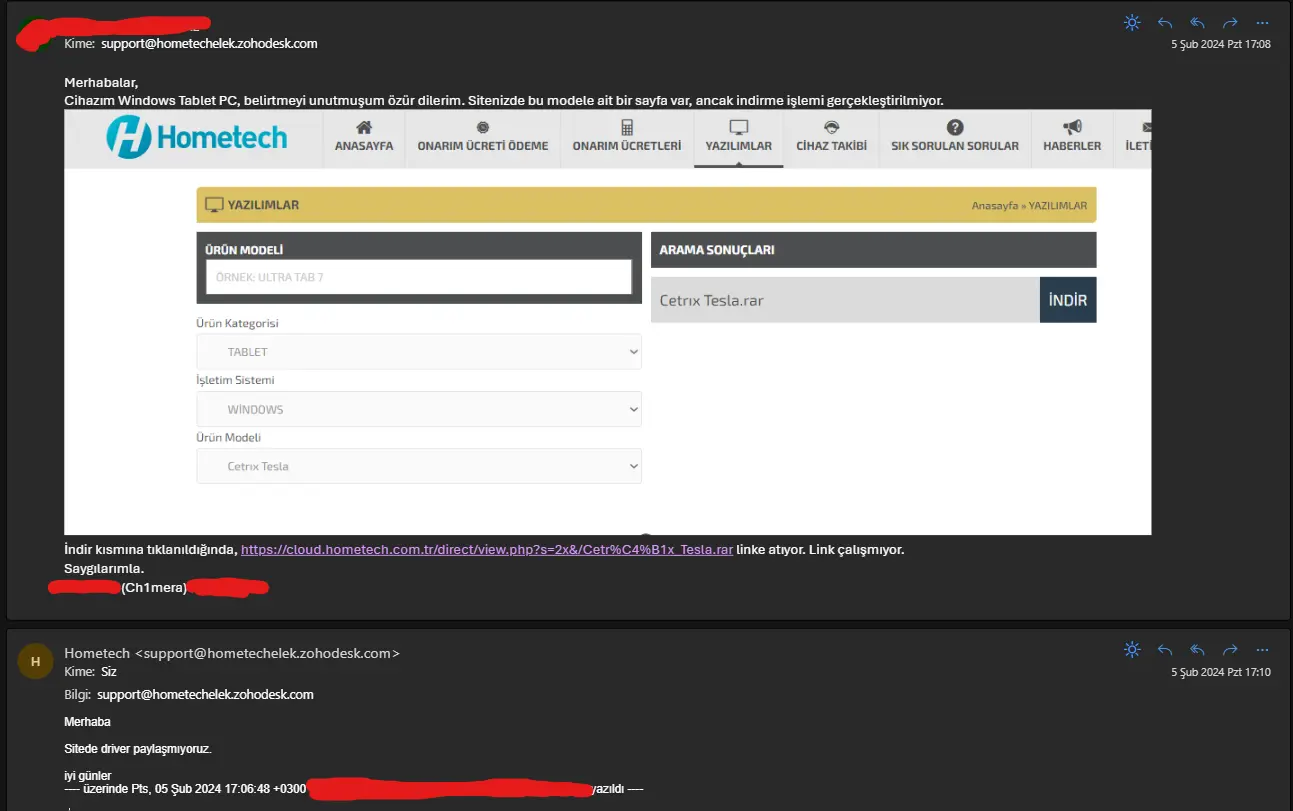Viewport: 1293px width, 811px height.
Task: Click the SIK SORULAN SORULAR question icon
Action: point(955,127)
